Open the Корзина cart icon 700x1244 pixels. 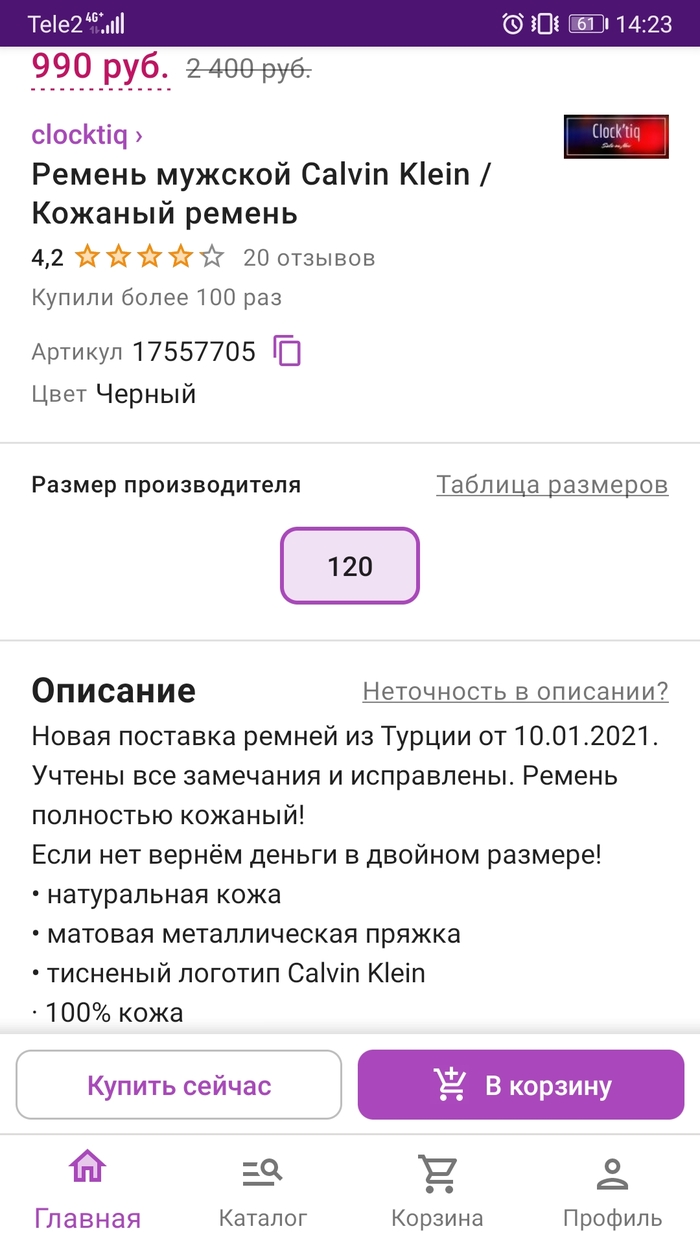pos(437,1171)
